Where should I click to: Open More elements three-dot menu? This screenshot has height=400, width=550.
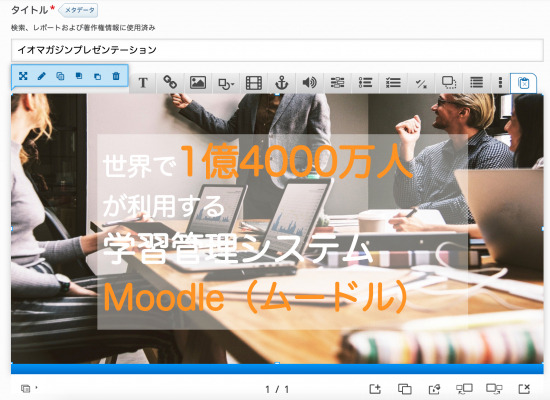(500, 83)
